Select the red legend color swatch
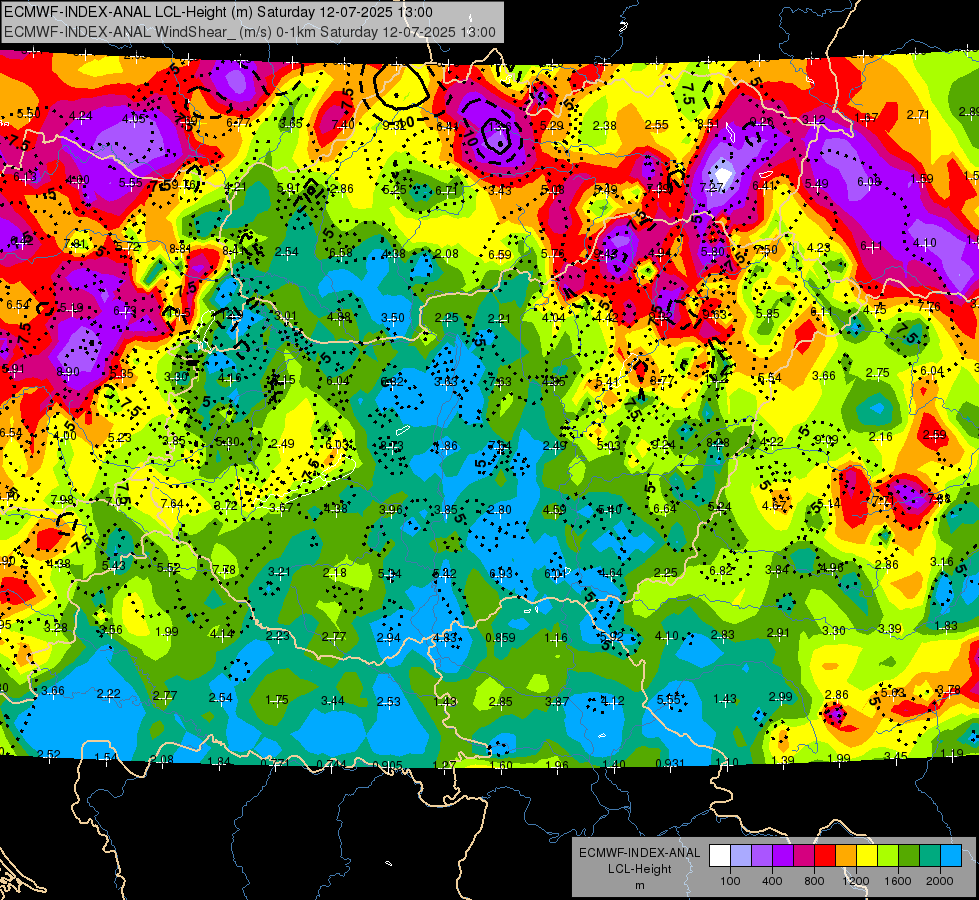This screenshot has height=900, width=979. pos(825,856)
